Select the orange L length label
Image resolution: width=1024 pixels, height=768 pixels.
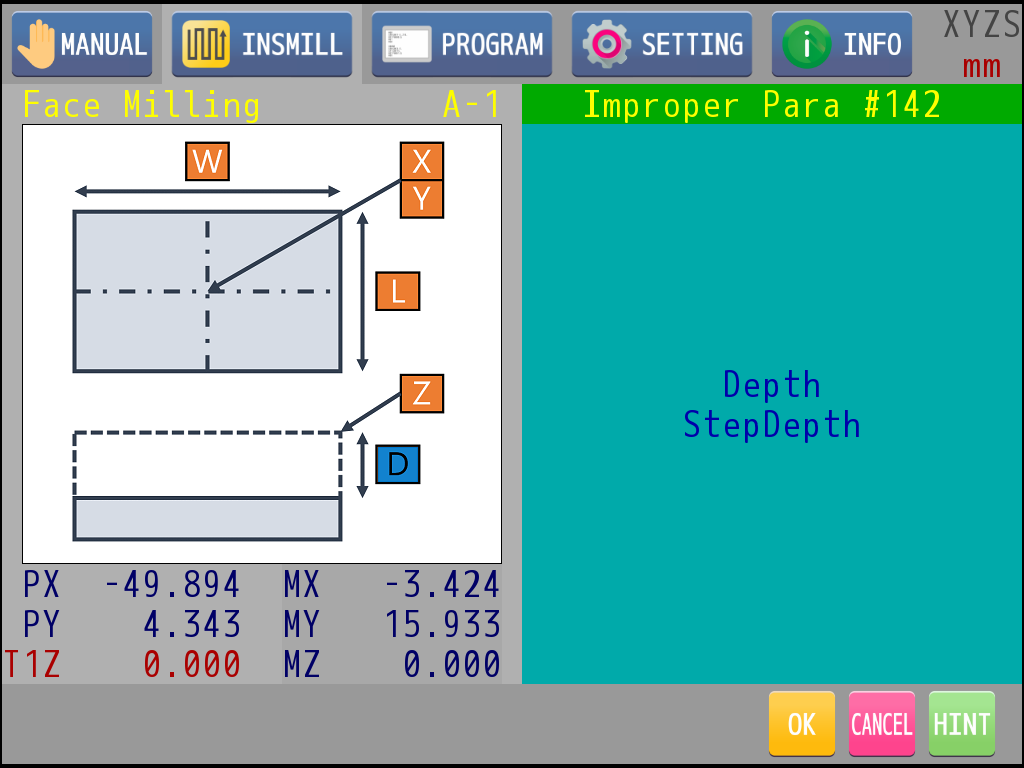397,291
